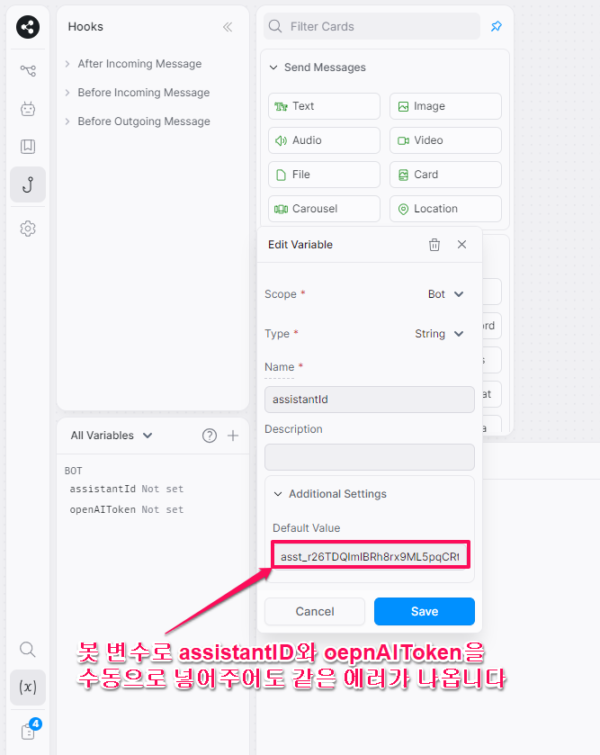The height and width of the screenshot is (755, 600).
Task: Add a Carousel message card
Action: (324, 208)
